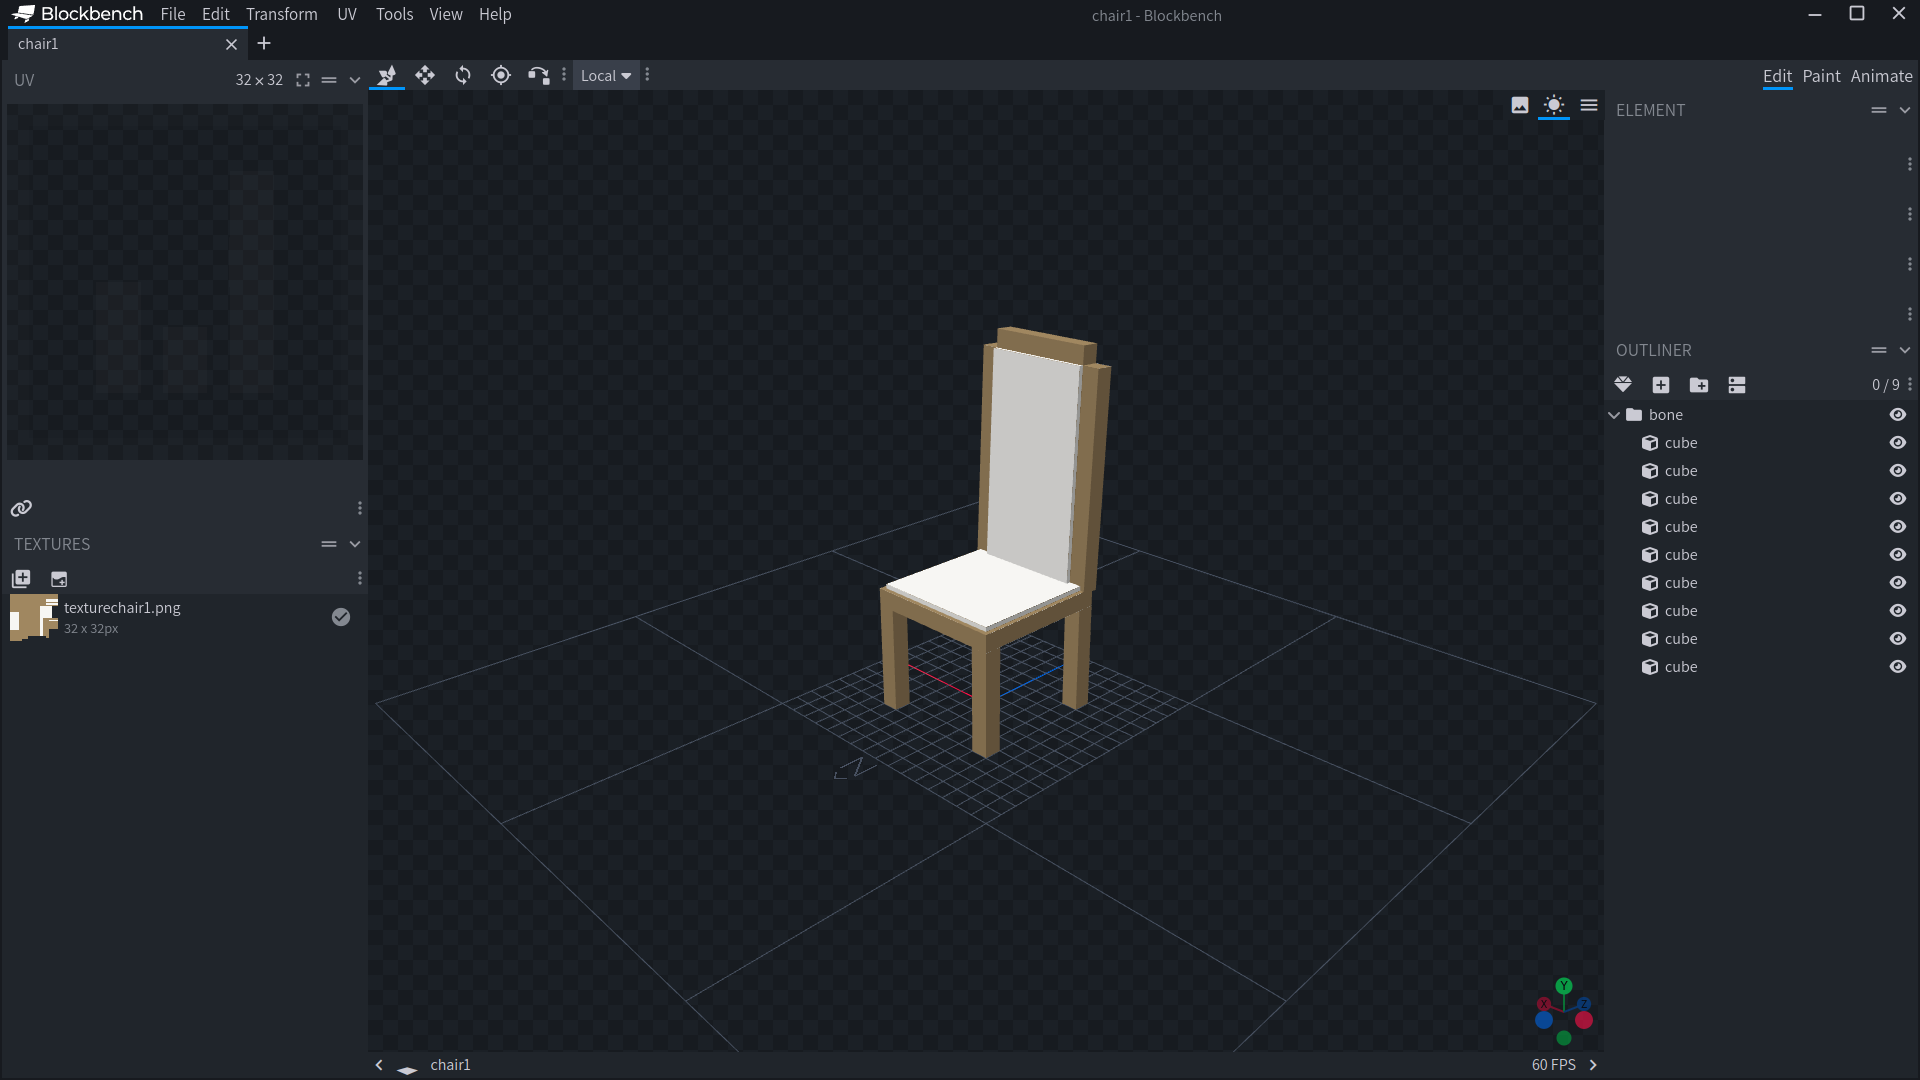The image size is (1920, 1080).
Task: Switch to the Paint mode tab
Action: point(1821,76)
